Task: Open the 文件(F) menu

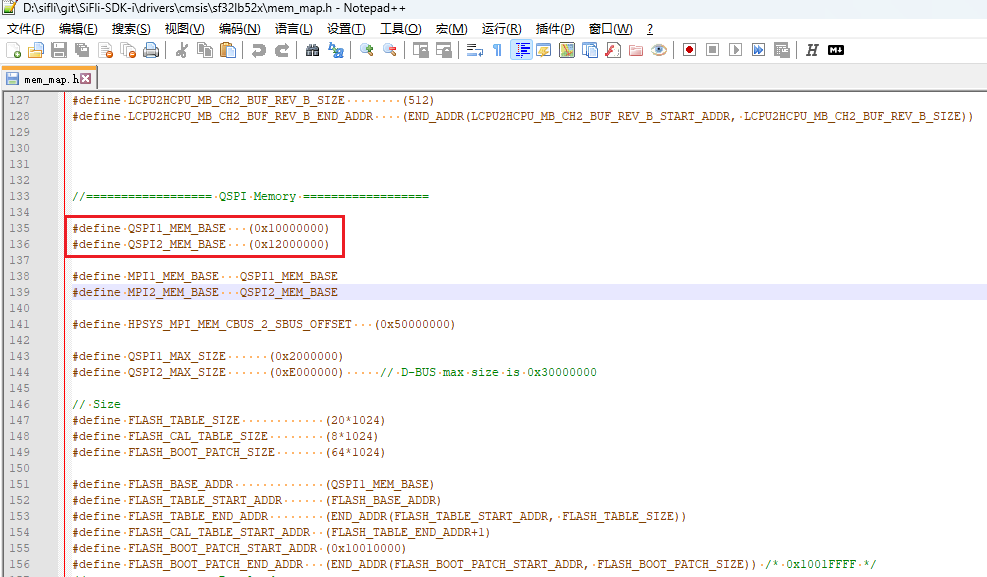Action: (26, 29)
